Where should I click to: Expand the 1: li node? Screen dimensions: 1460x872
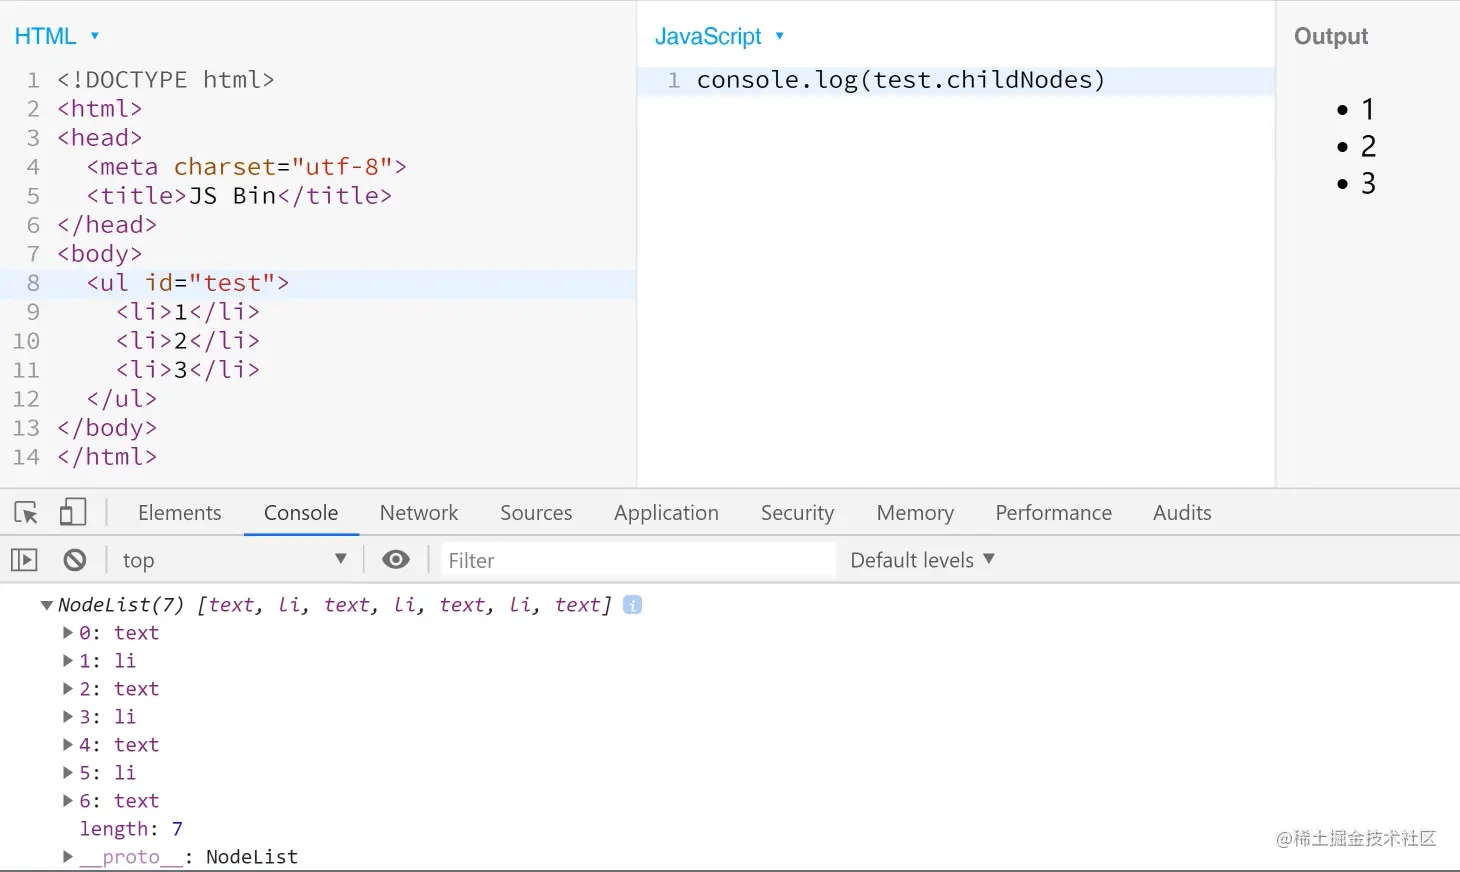pos(68,661)
